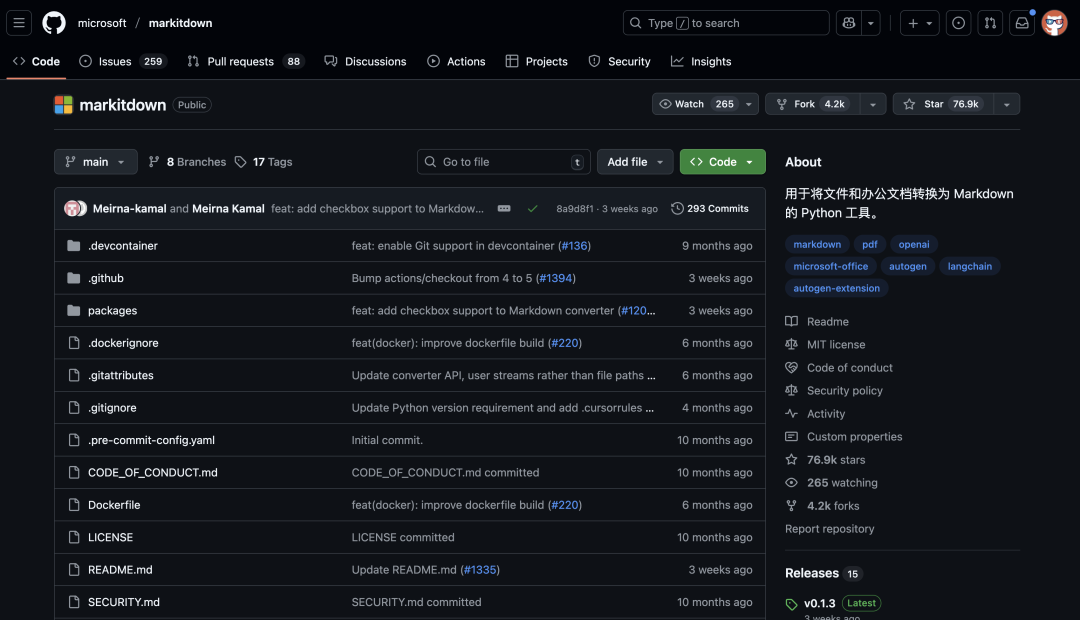Click the Activity pulse icon
Viewport: 1080px width, 620px height.
click(791, 414)
